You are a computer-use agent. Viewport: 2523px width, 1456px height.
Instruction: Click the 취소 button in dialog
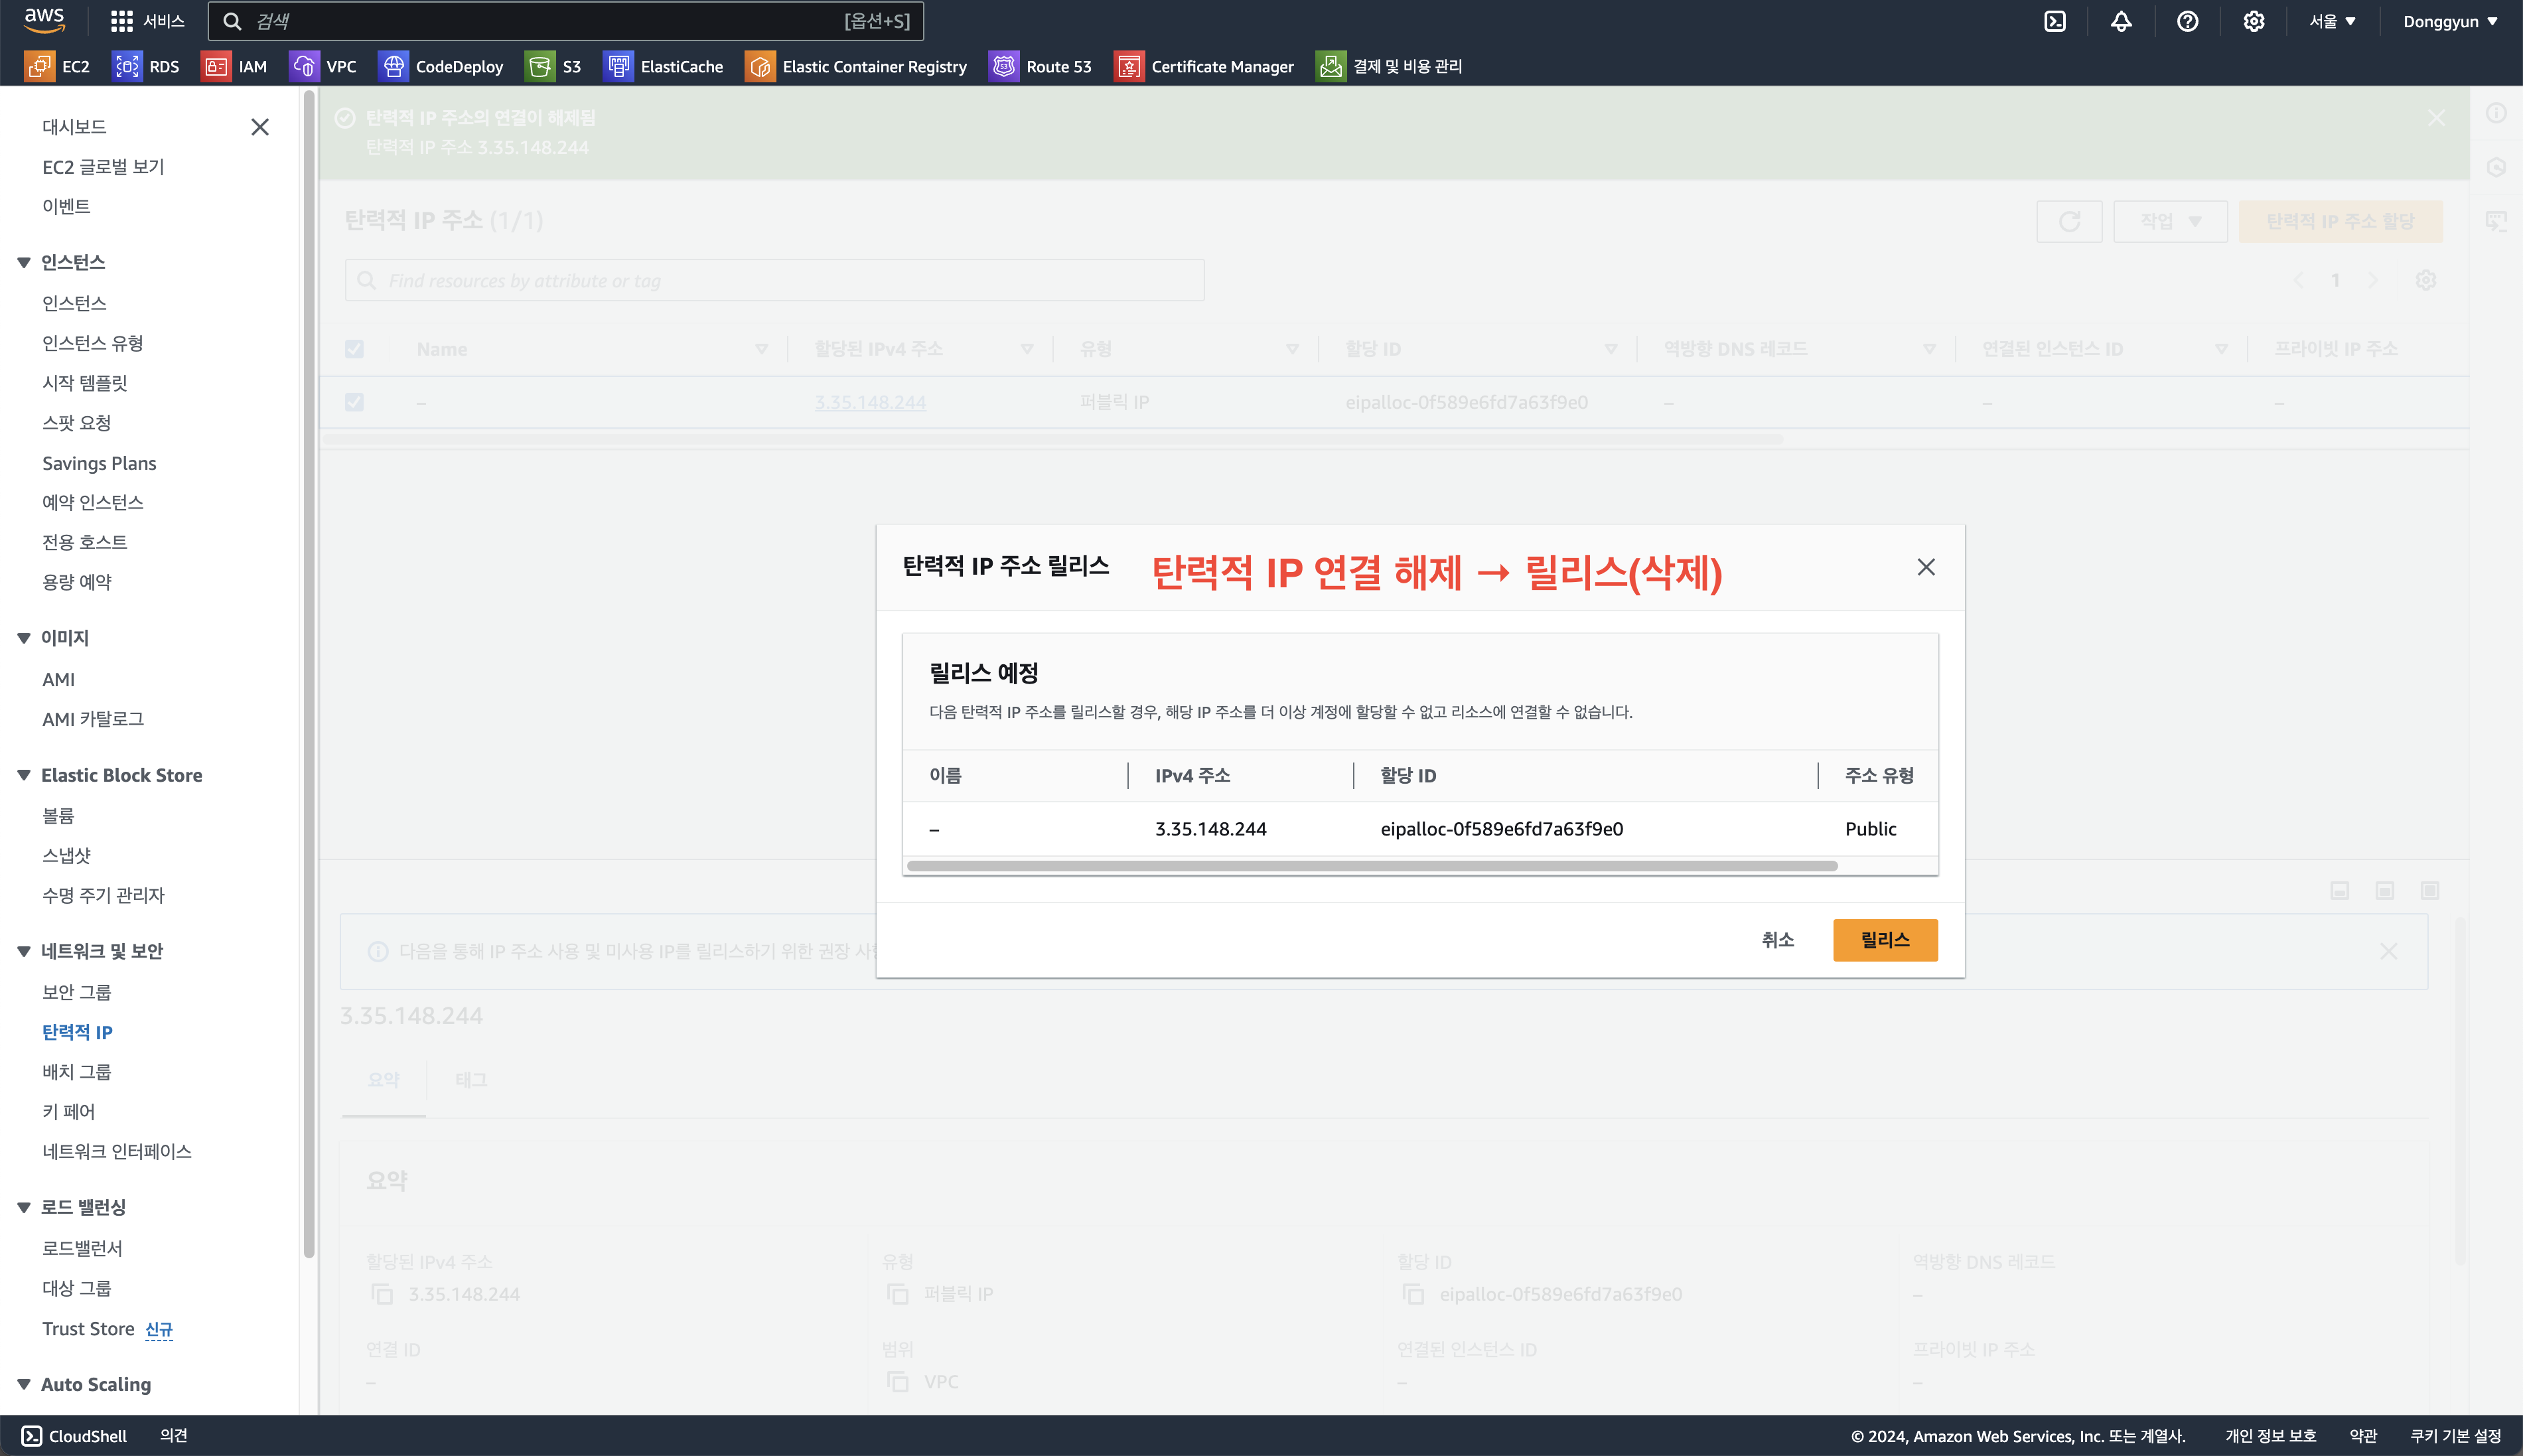pos(1777,940)
